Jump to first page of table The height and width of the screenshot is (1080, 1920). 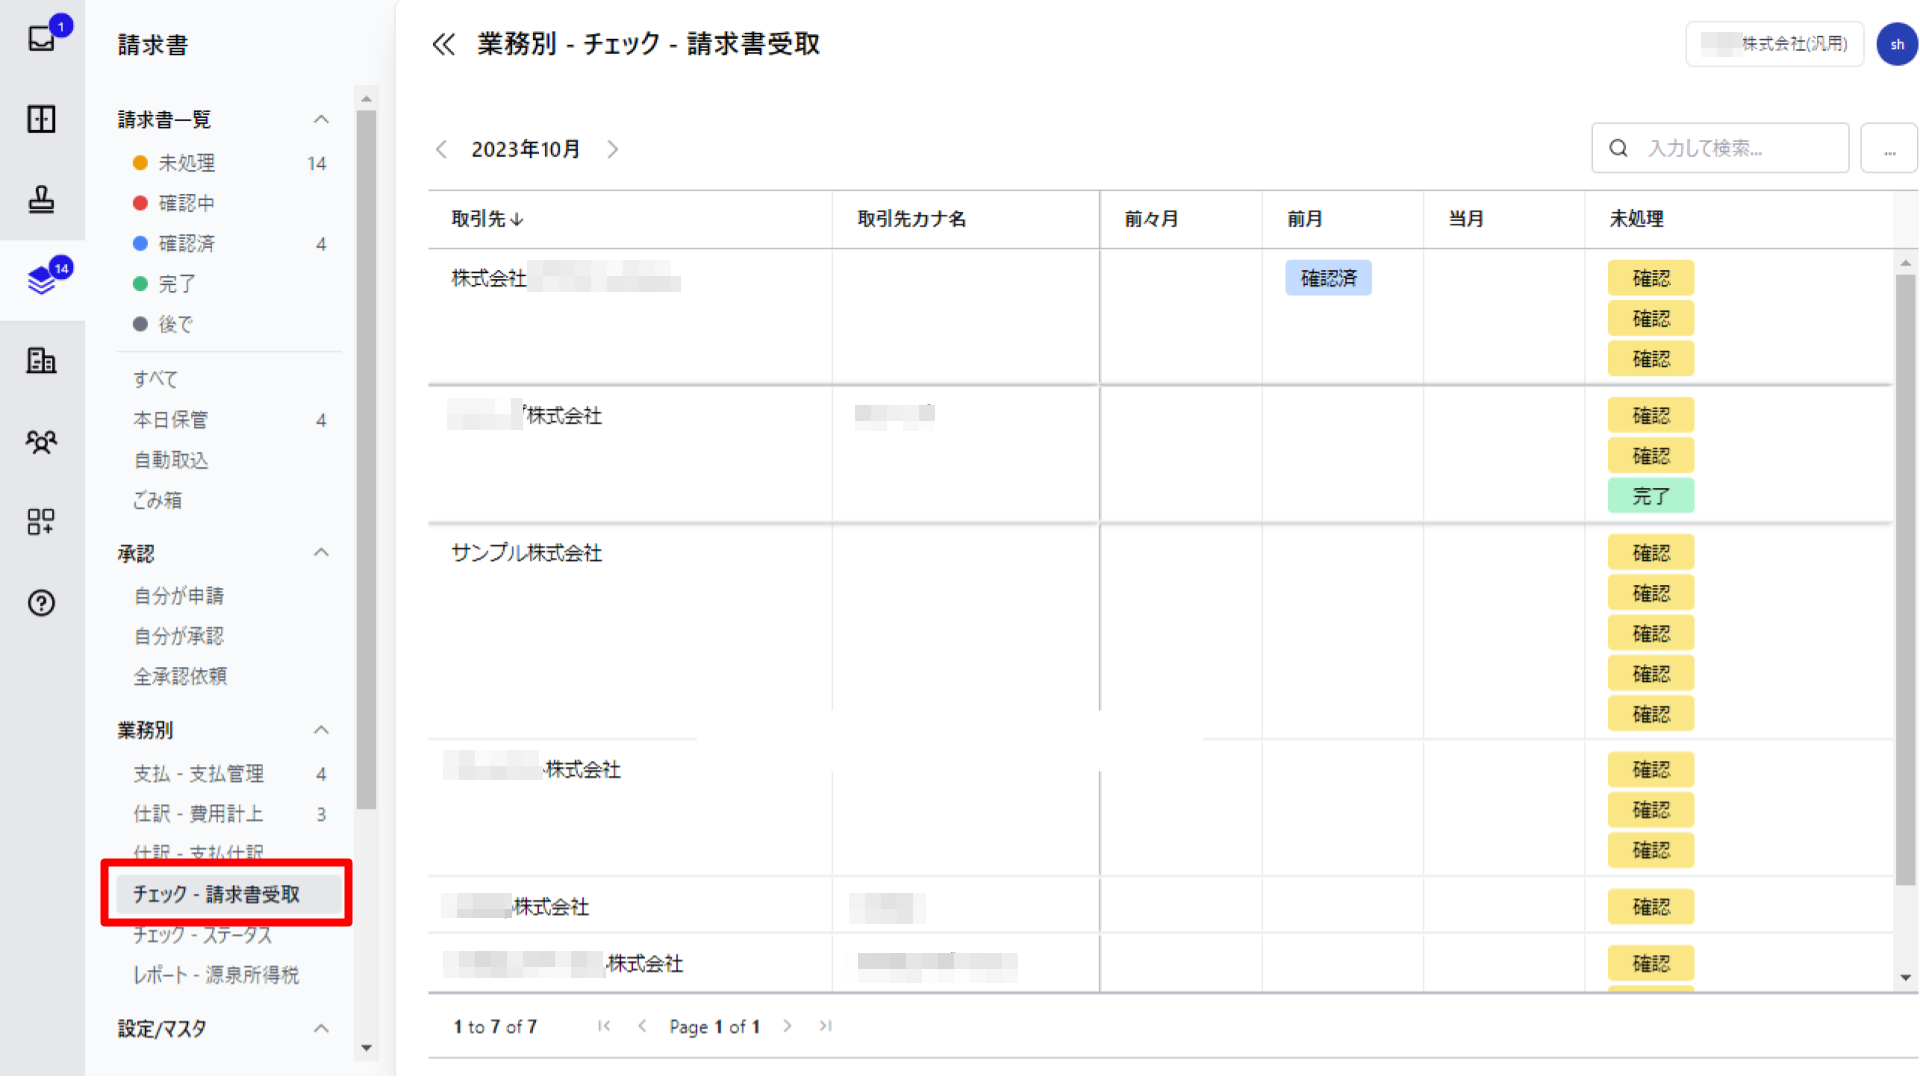[604, 1026]
